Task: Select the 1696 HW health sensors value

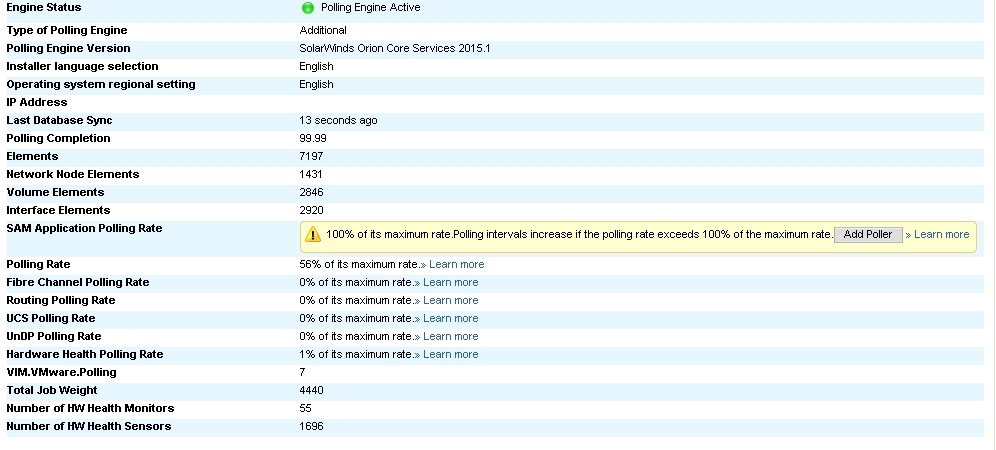Action: coord(311,426)
